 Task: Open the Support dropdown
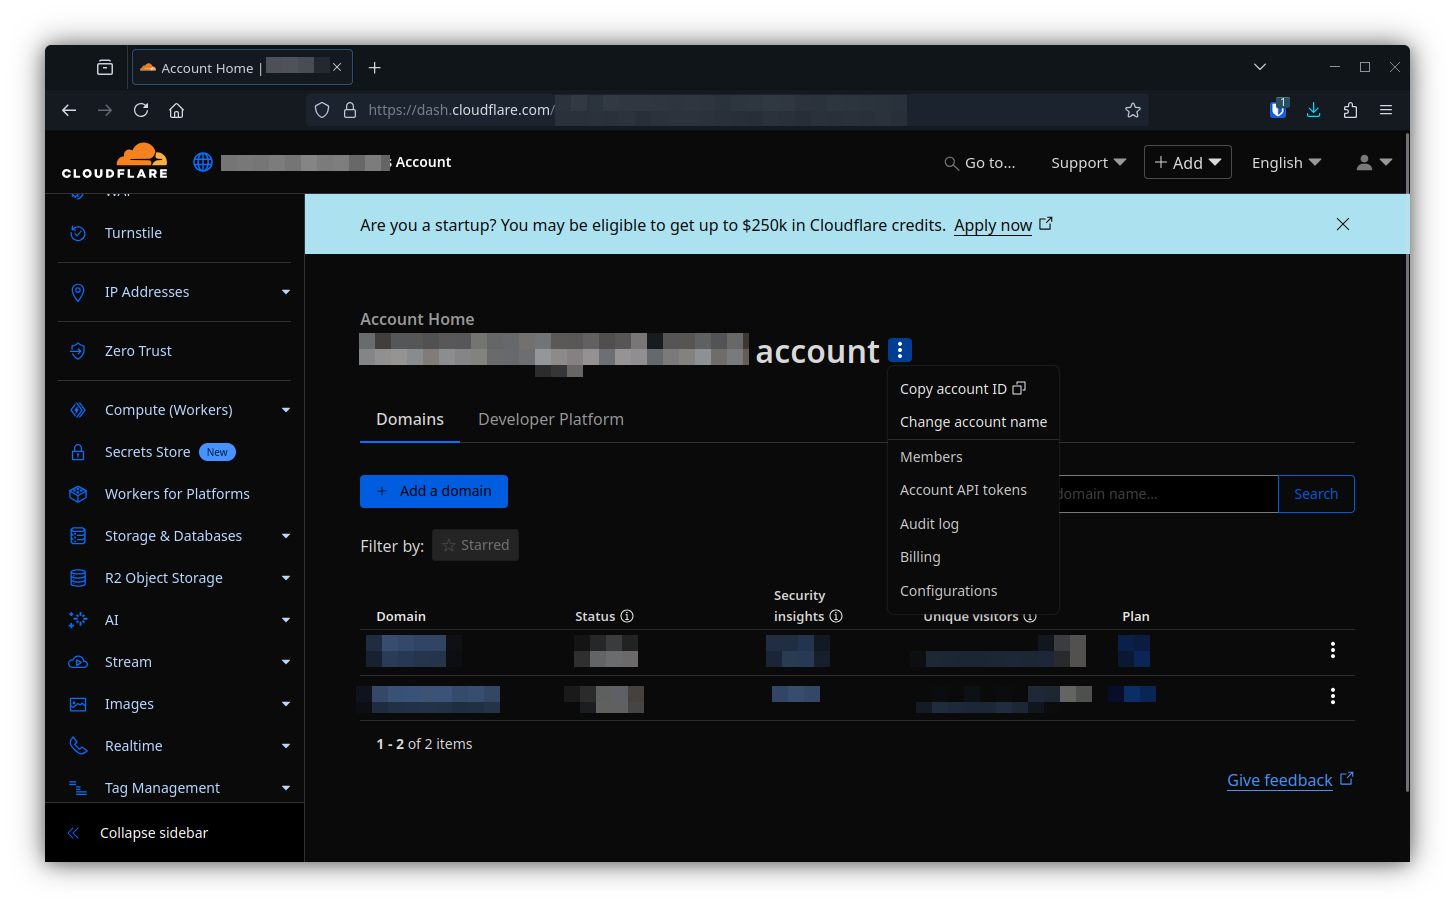[1088, 163]
